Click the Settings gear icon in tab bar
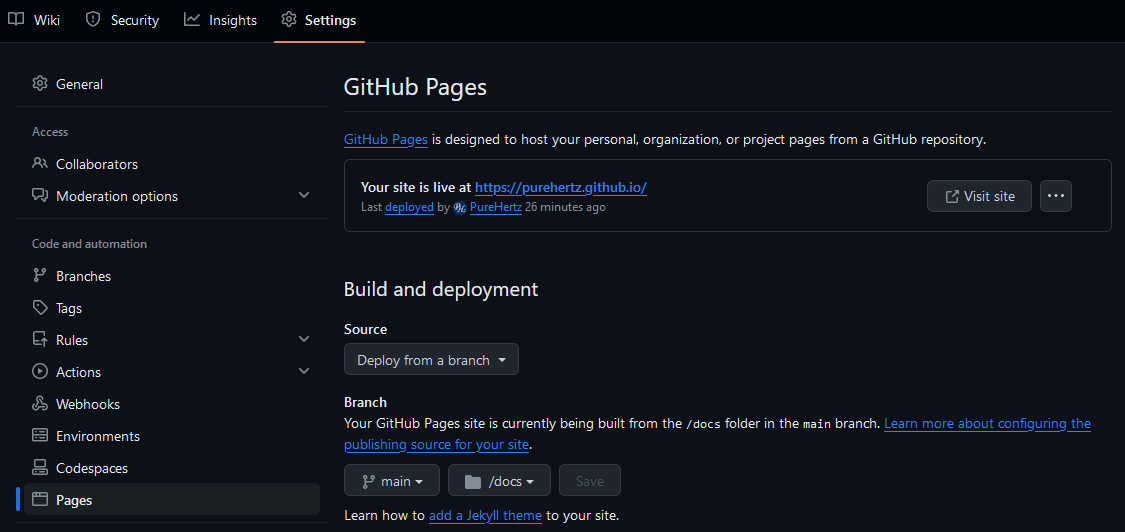 pyautogui.click(x=289, y=19)
